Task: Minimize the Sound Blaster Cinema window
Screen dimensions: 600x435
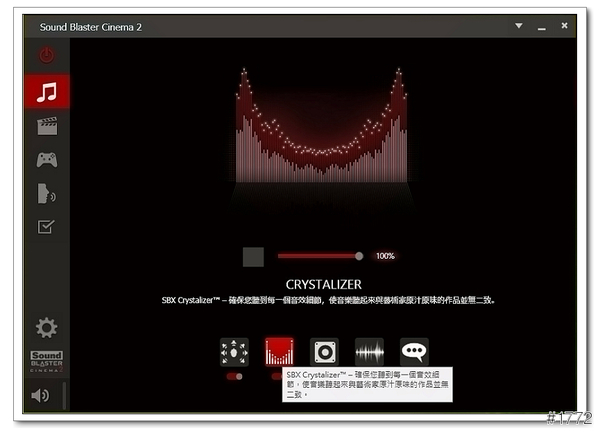Action: click(541, 28)
